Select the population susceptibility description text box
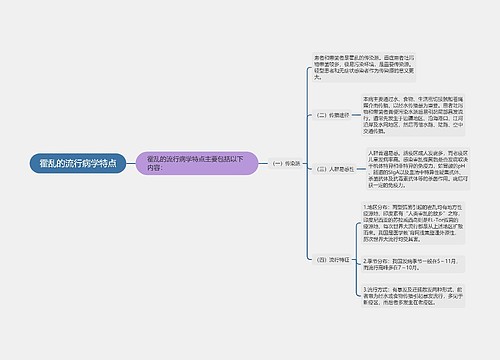This screenshot has width=500, height=360. 418,169
